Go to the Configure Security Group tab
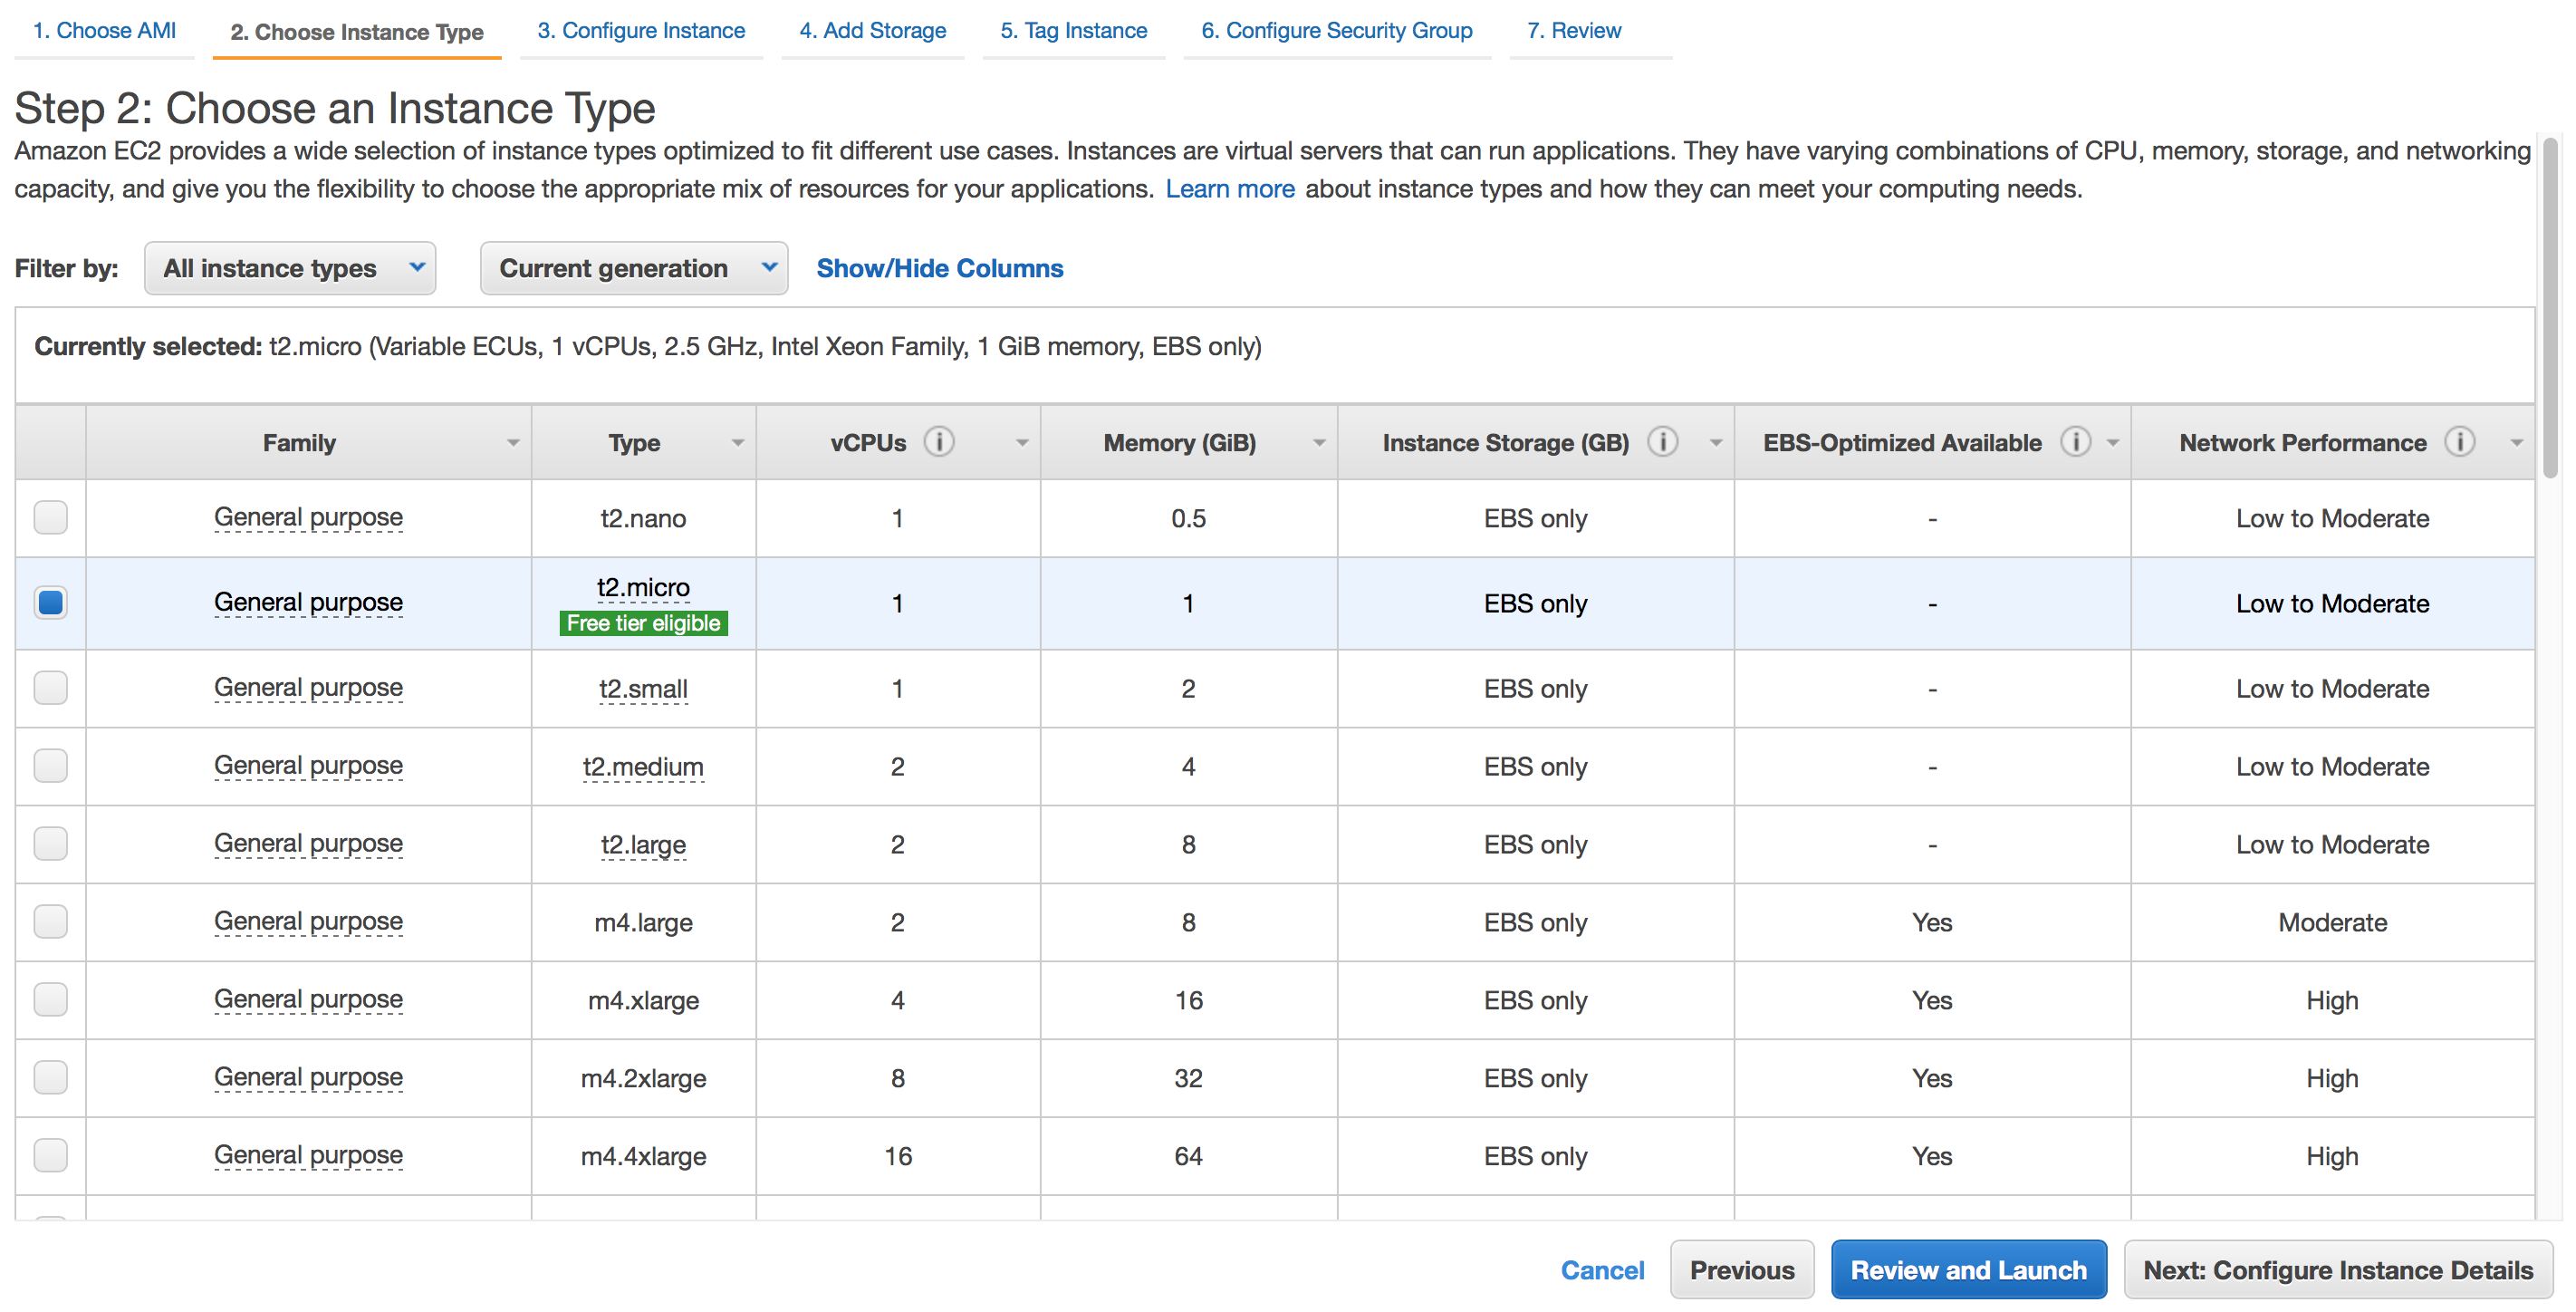The width and height of the screenshot is (2576, 1312). [1336, 31]
